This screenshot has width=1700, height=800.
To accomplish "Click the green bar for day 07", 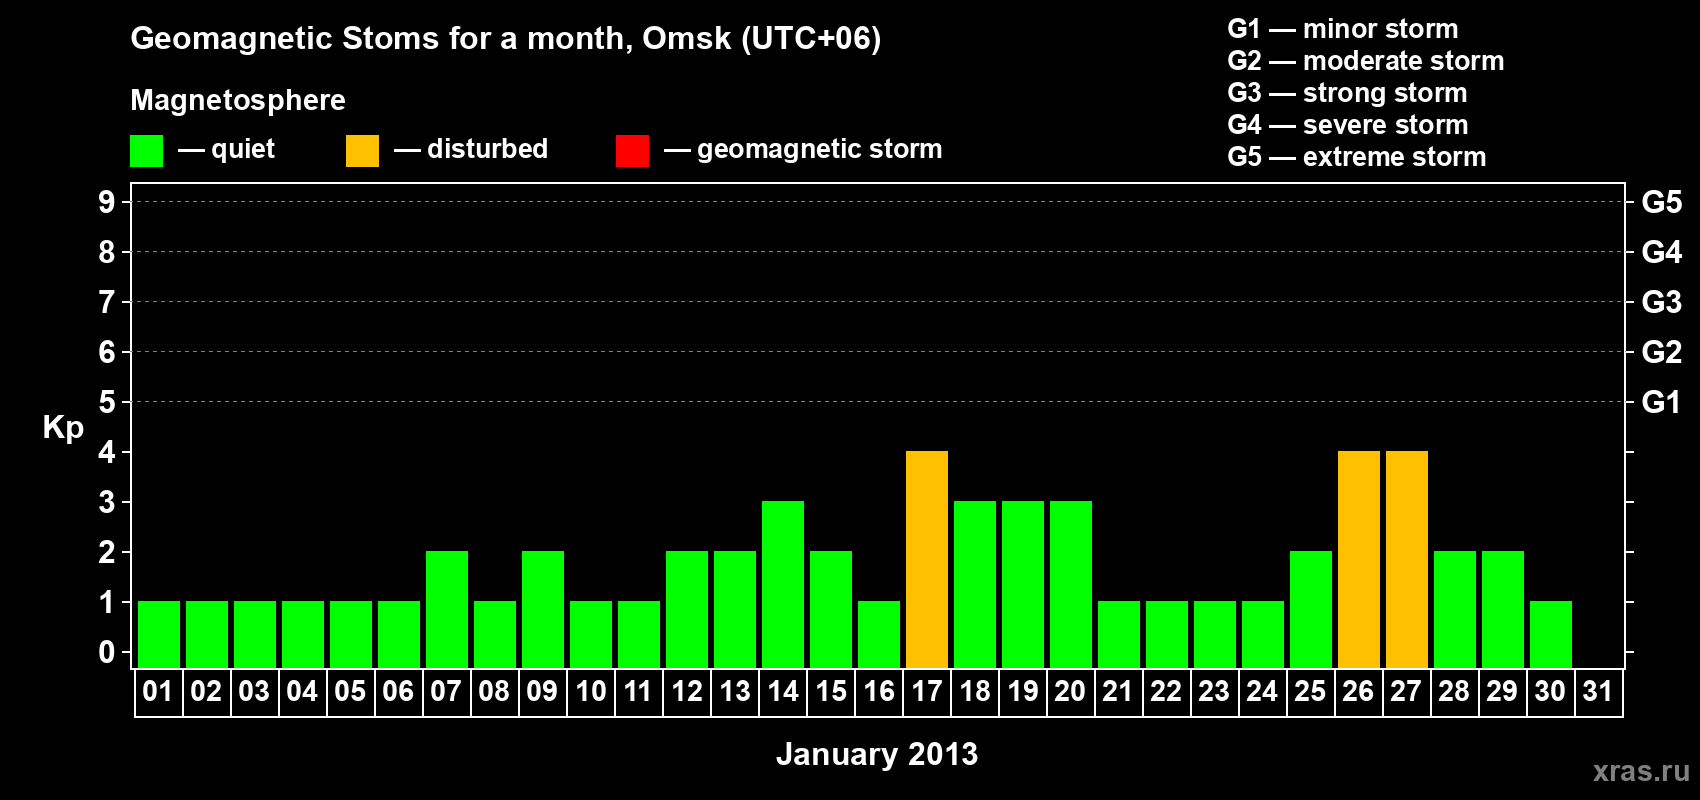I will pyautogui.click(x=447, y=609).
